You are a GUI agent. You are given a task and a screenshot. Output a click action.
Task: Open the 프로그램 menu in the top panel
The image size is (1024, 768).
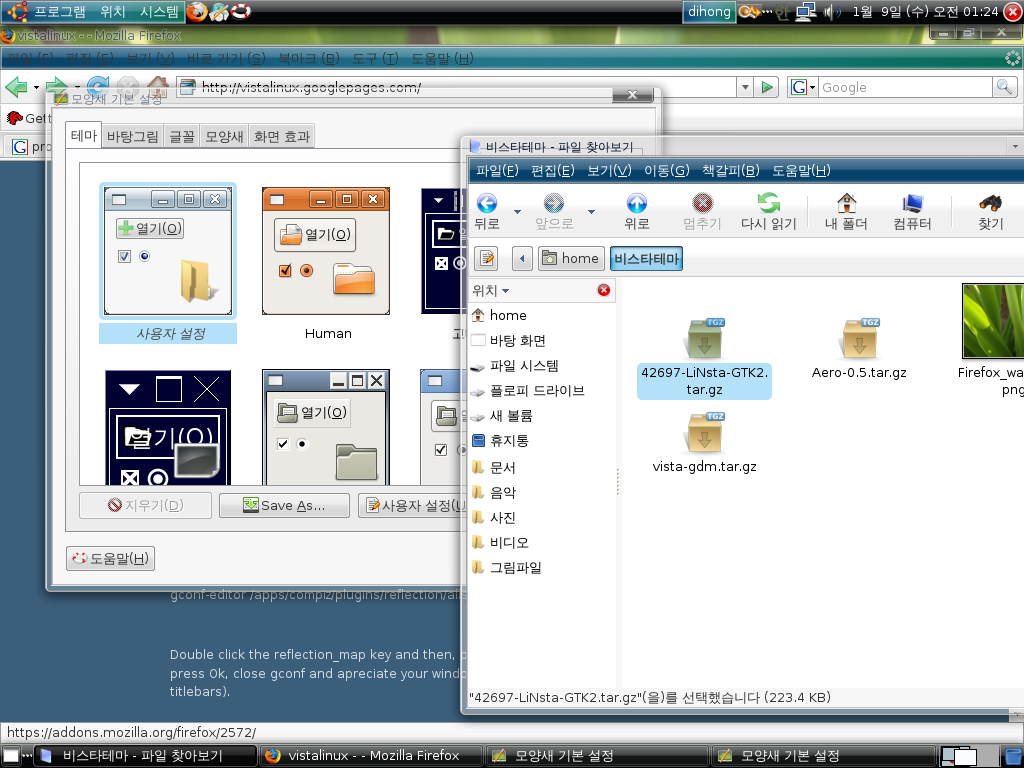click(49, 12)
